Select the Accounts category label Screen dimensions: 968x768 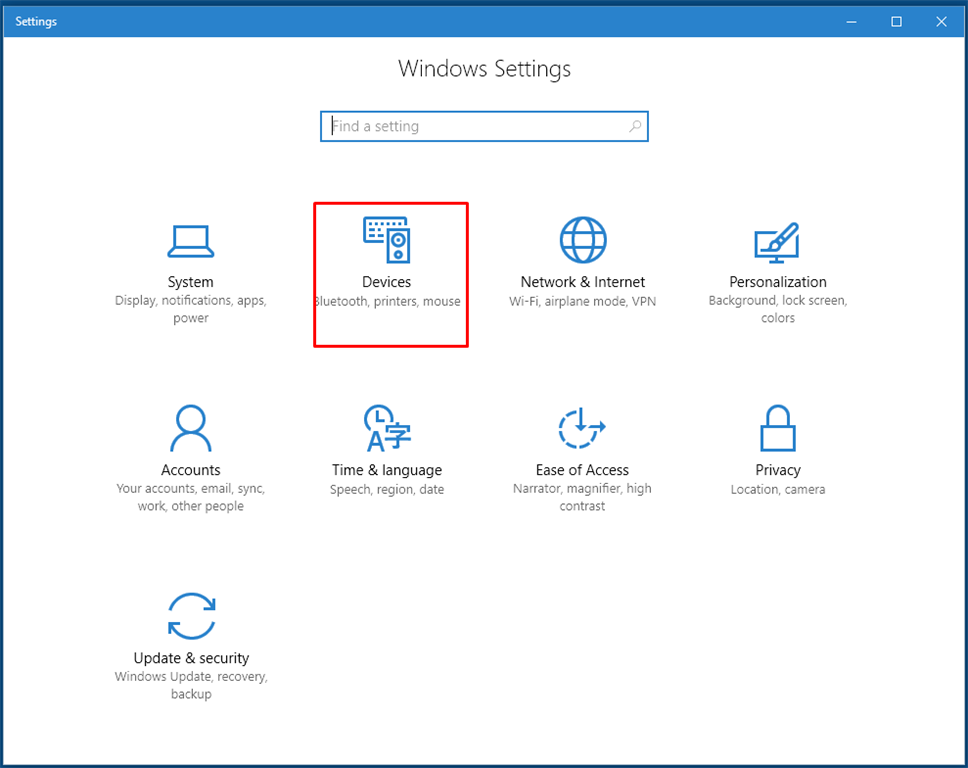pos(191,470)
